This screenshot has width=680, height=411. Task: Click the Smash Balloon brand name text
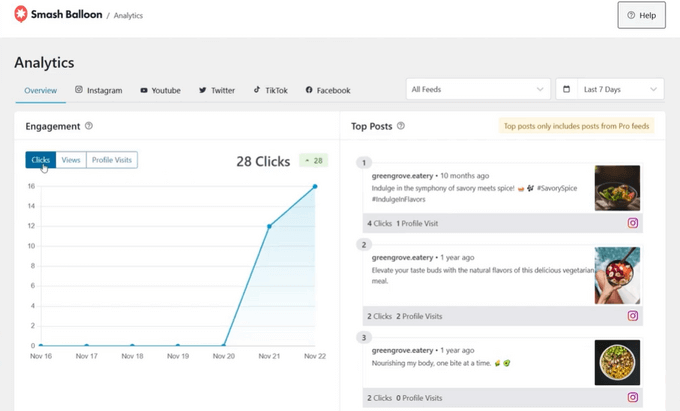point(66,14)
